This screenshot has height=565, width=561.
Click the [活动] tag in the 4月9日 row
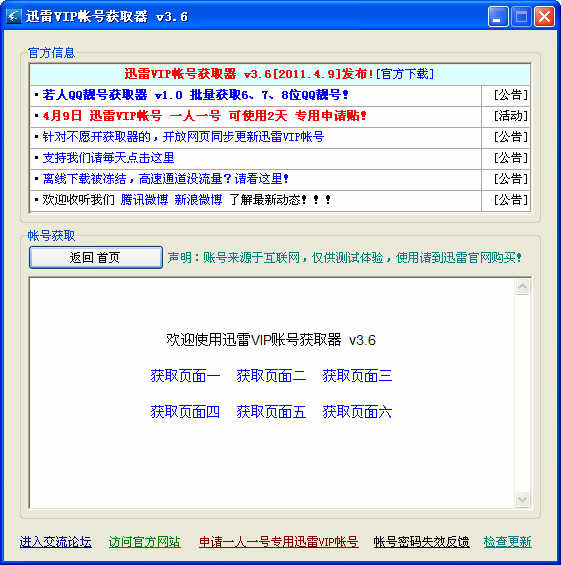511,116
